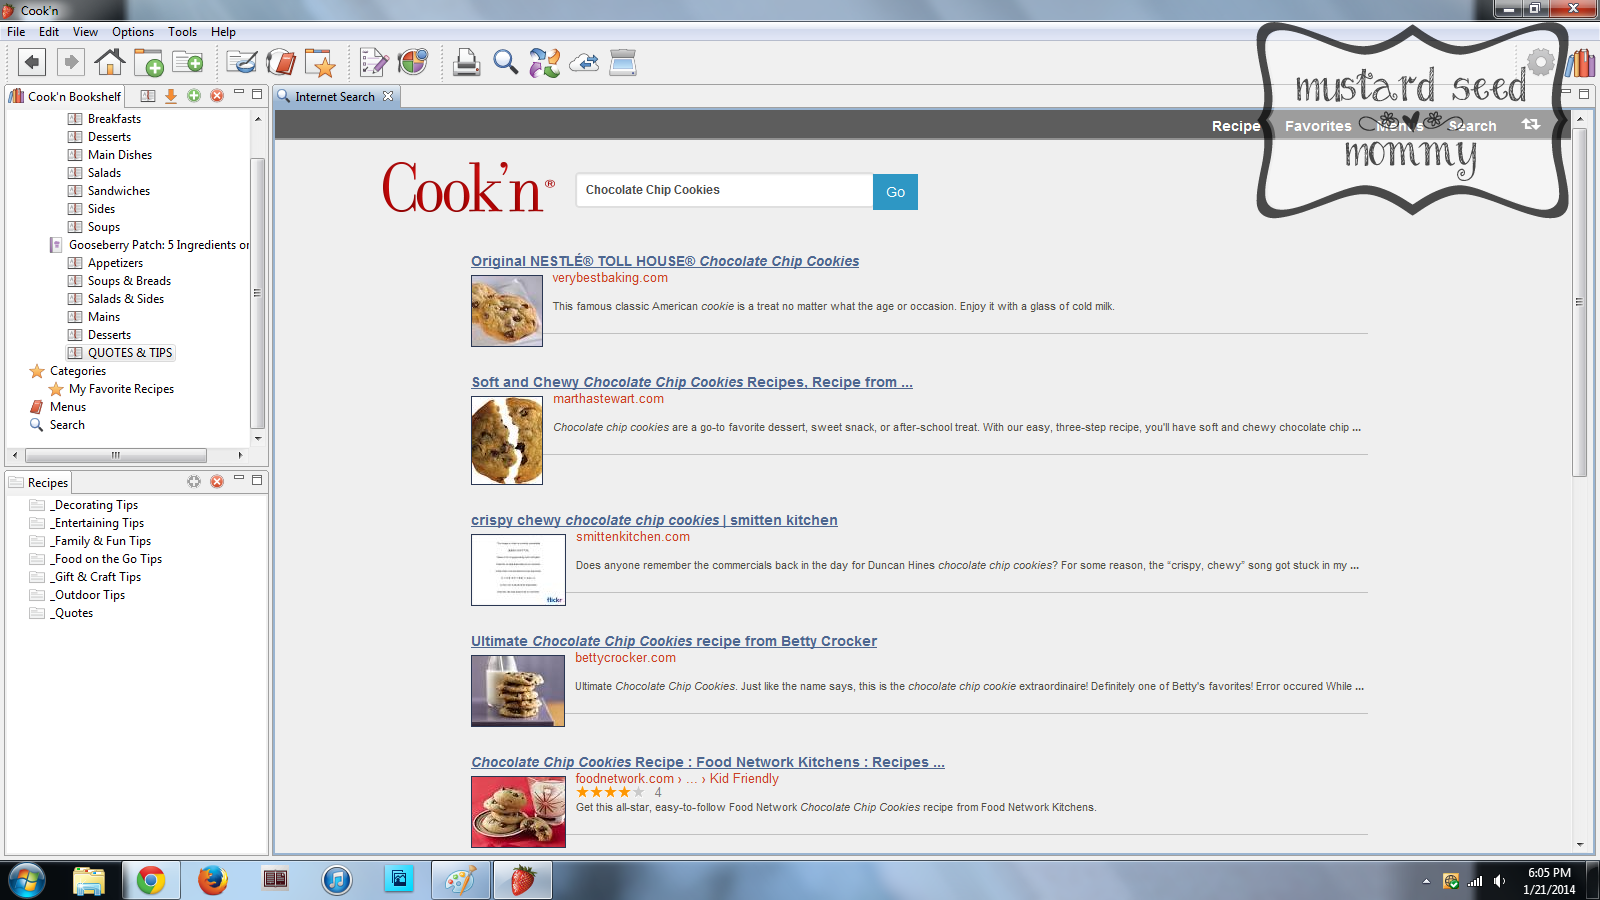1600x900 pixels.
Task: Open the crispy chewy smitten kitchen link
Action: (654, 520)
